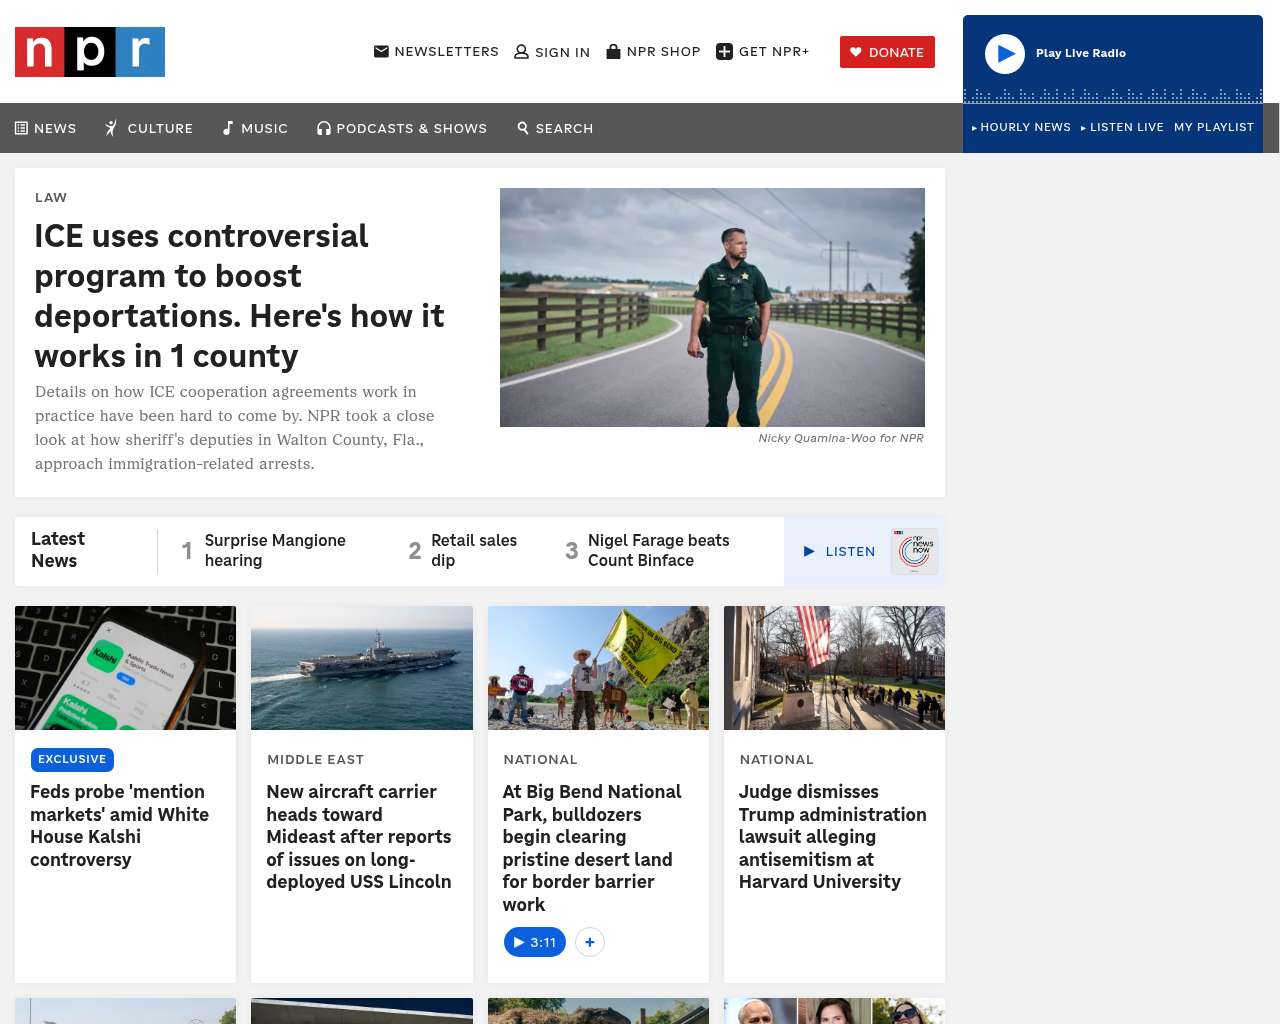Click the heart icon on Donate
The image size is (1280, 1024).
856,52
